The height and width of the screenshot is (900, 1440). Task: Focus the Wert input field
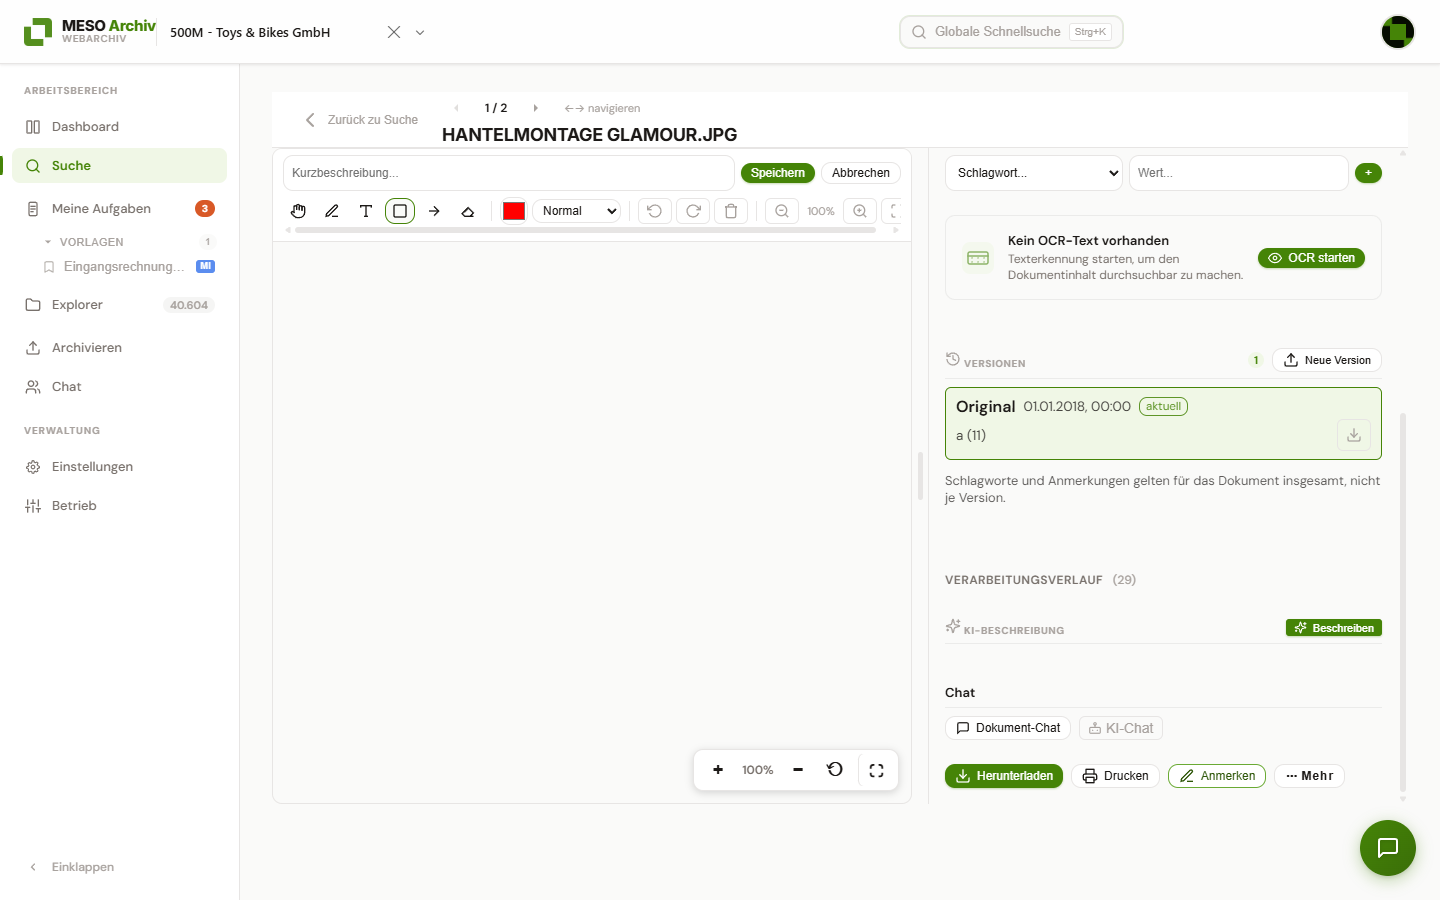click(x=1239, y=173)
